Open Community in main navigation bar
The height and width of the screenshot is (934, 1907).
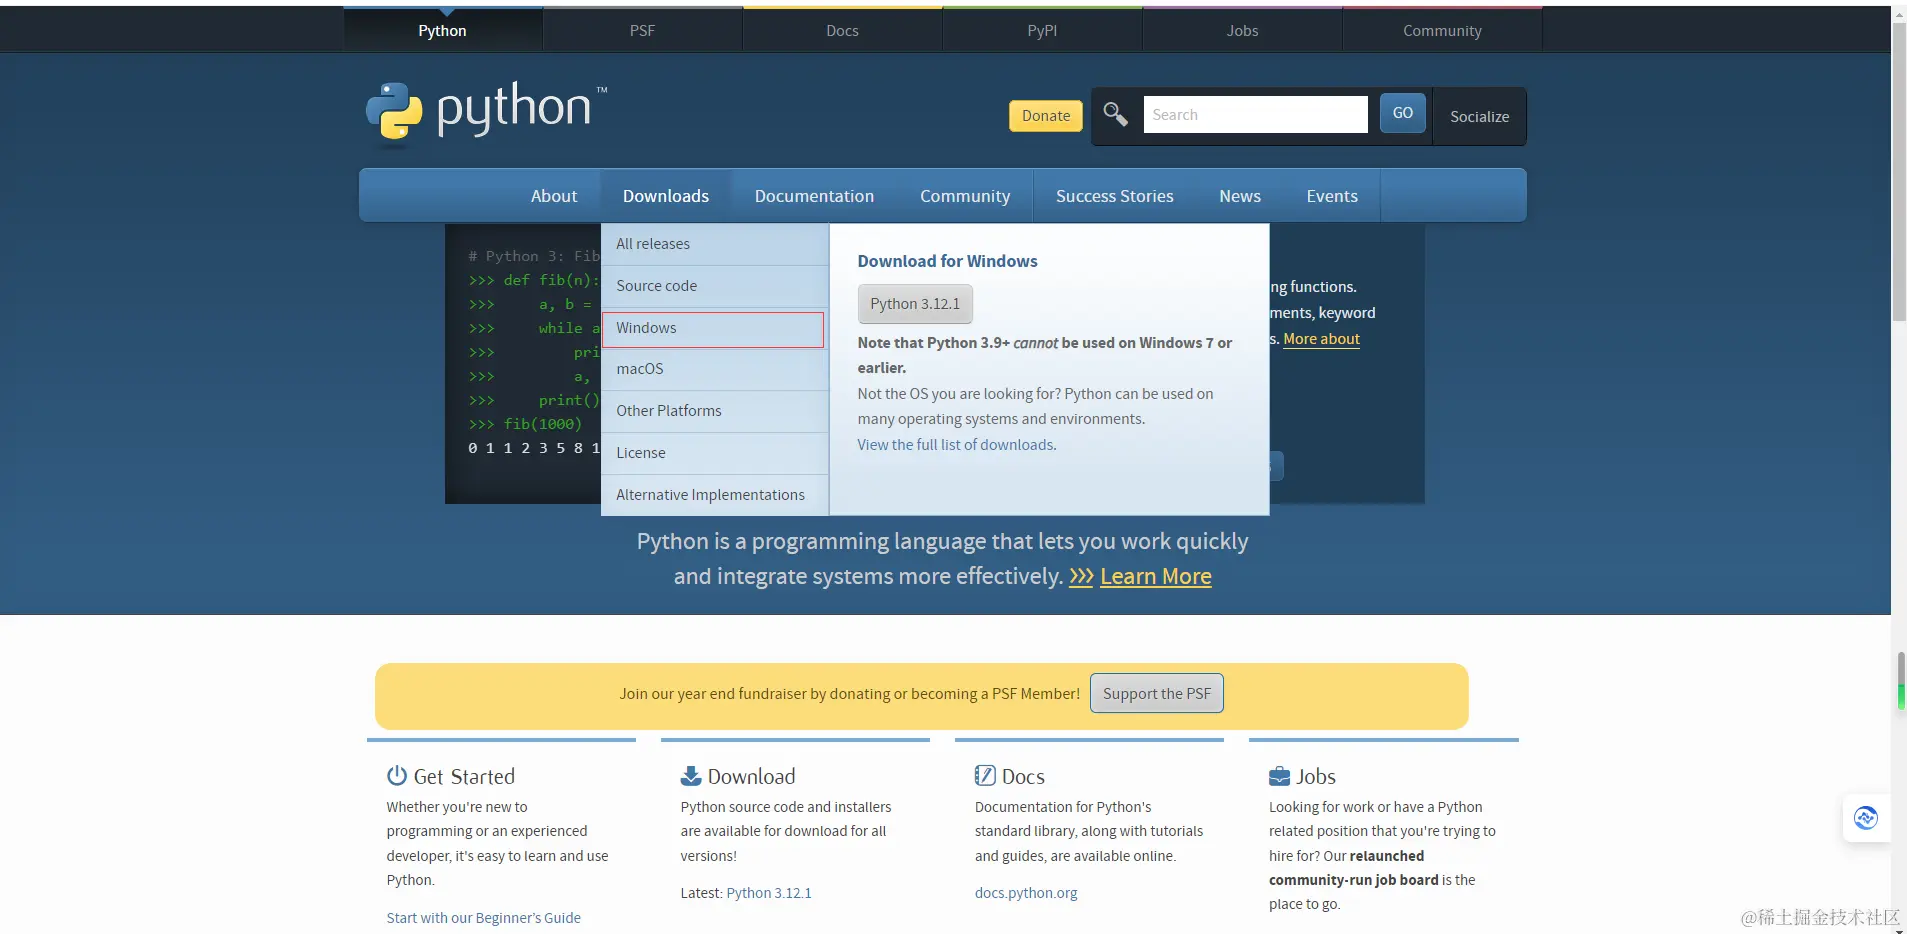(x=965, y=196)
